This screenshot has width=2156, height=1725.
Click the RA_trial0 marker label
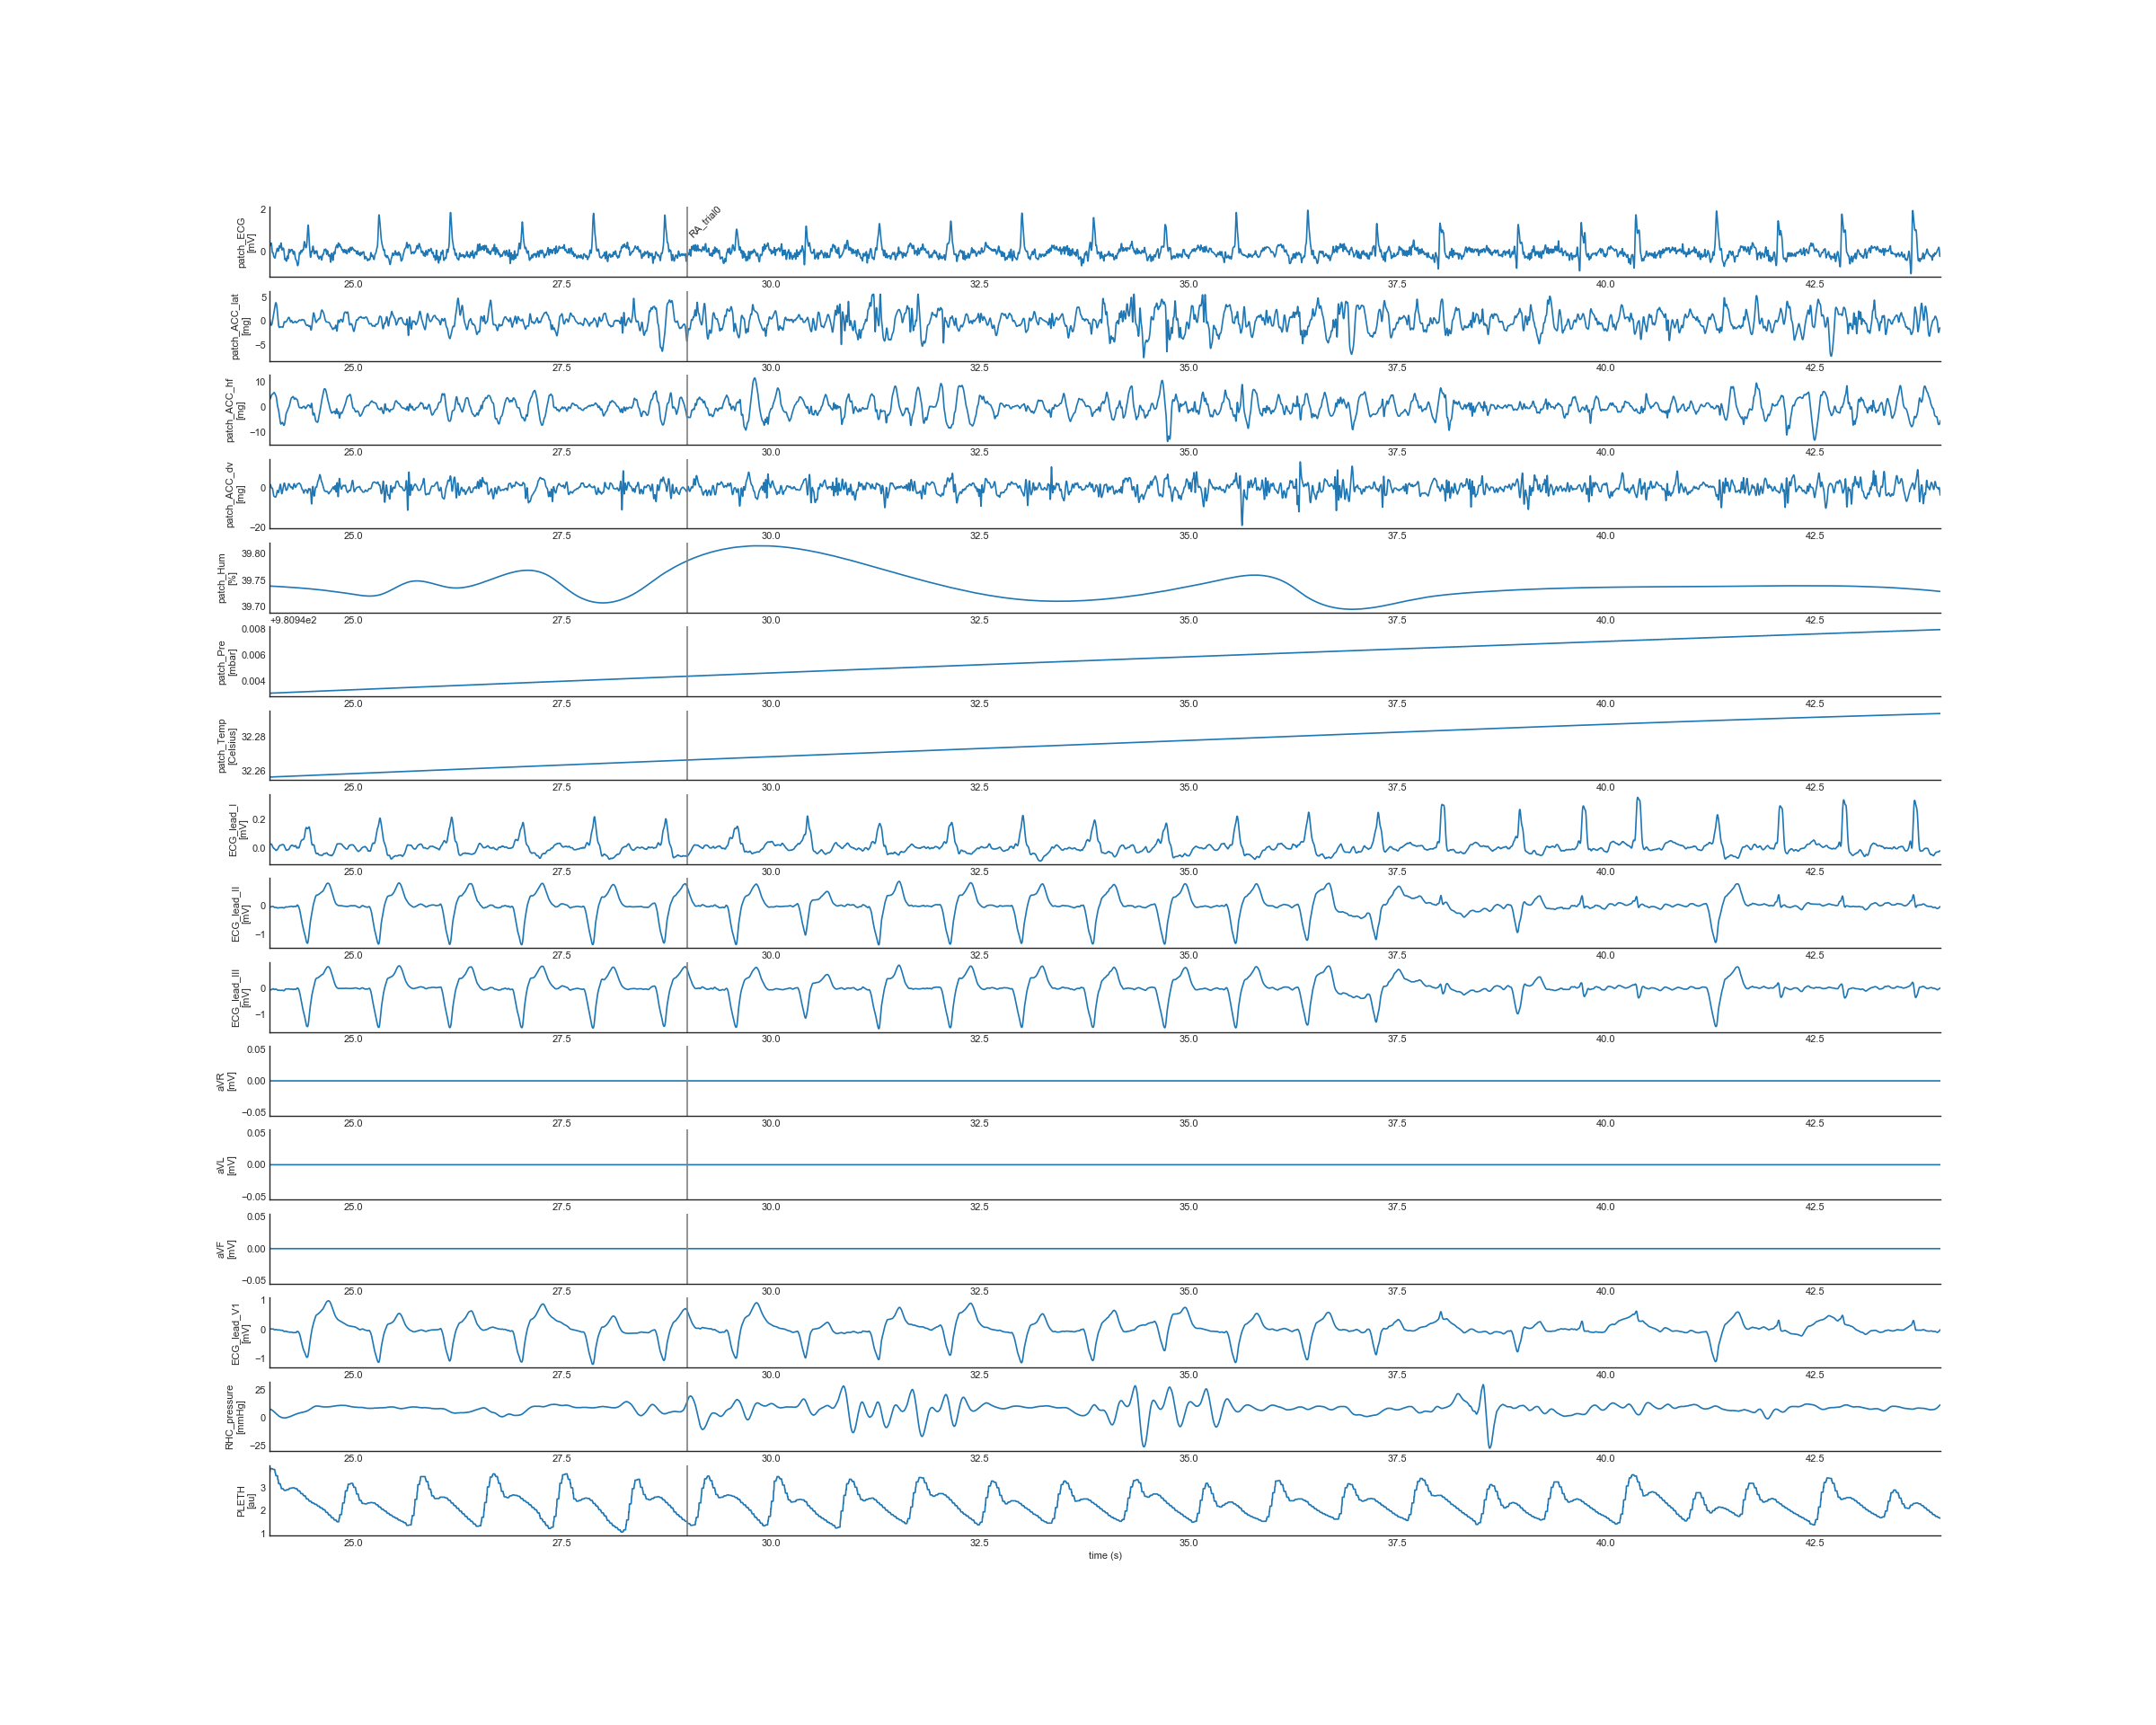tap(704, 222)
